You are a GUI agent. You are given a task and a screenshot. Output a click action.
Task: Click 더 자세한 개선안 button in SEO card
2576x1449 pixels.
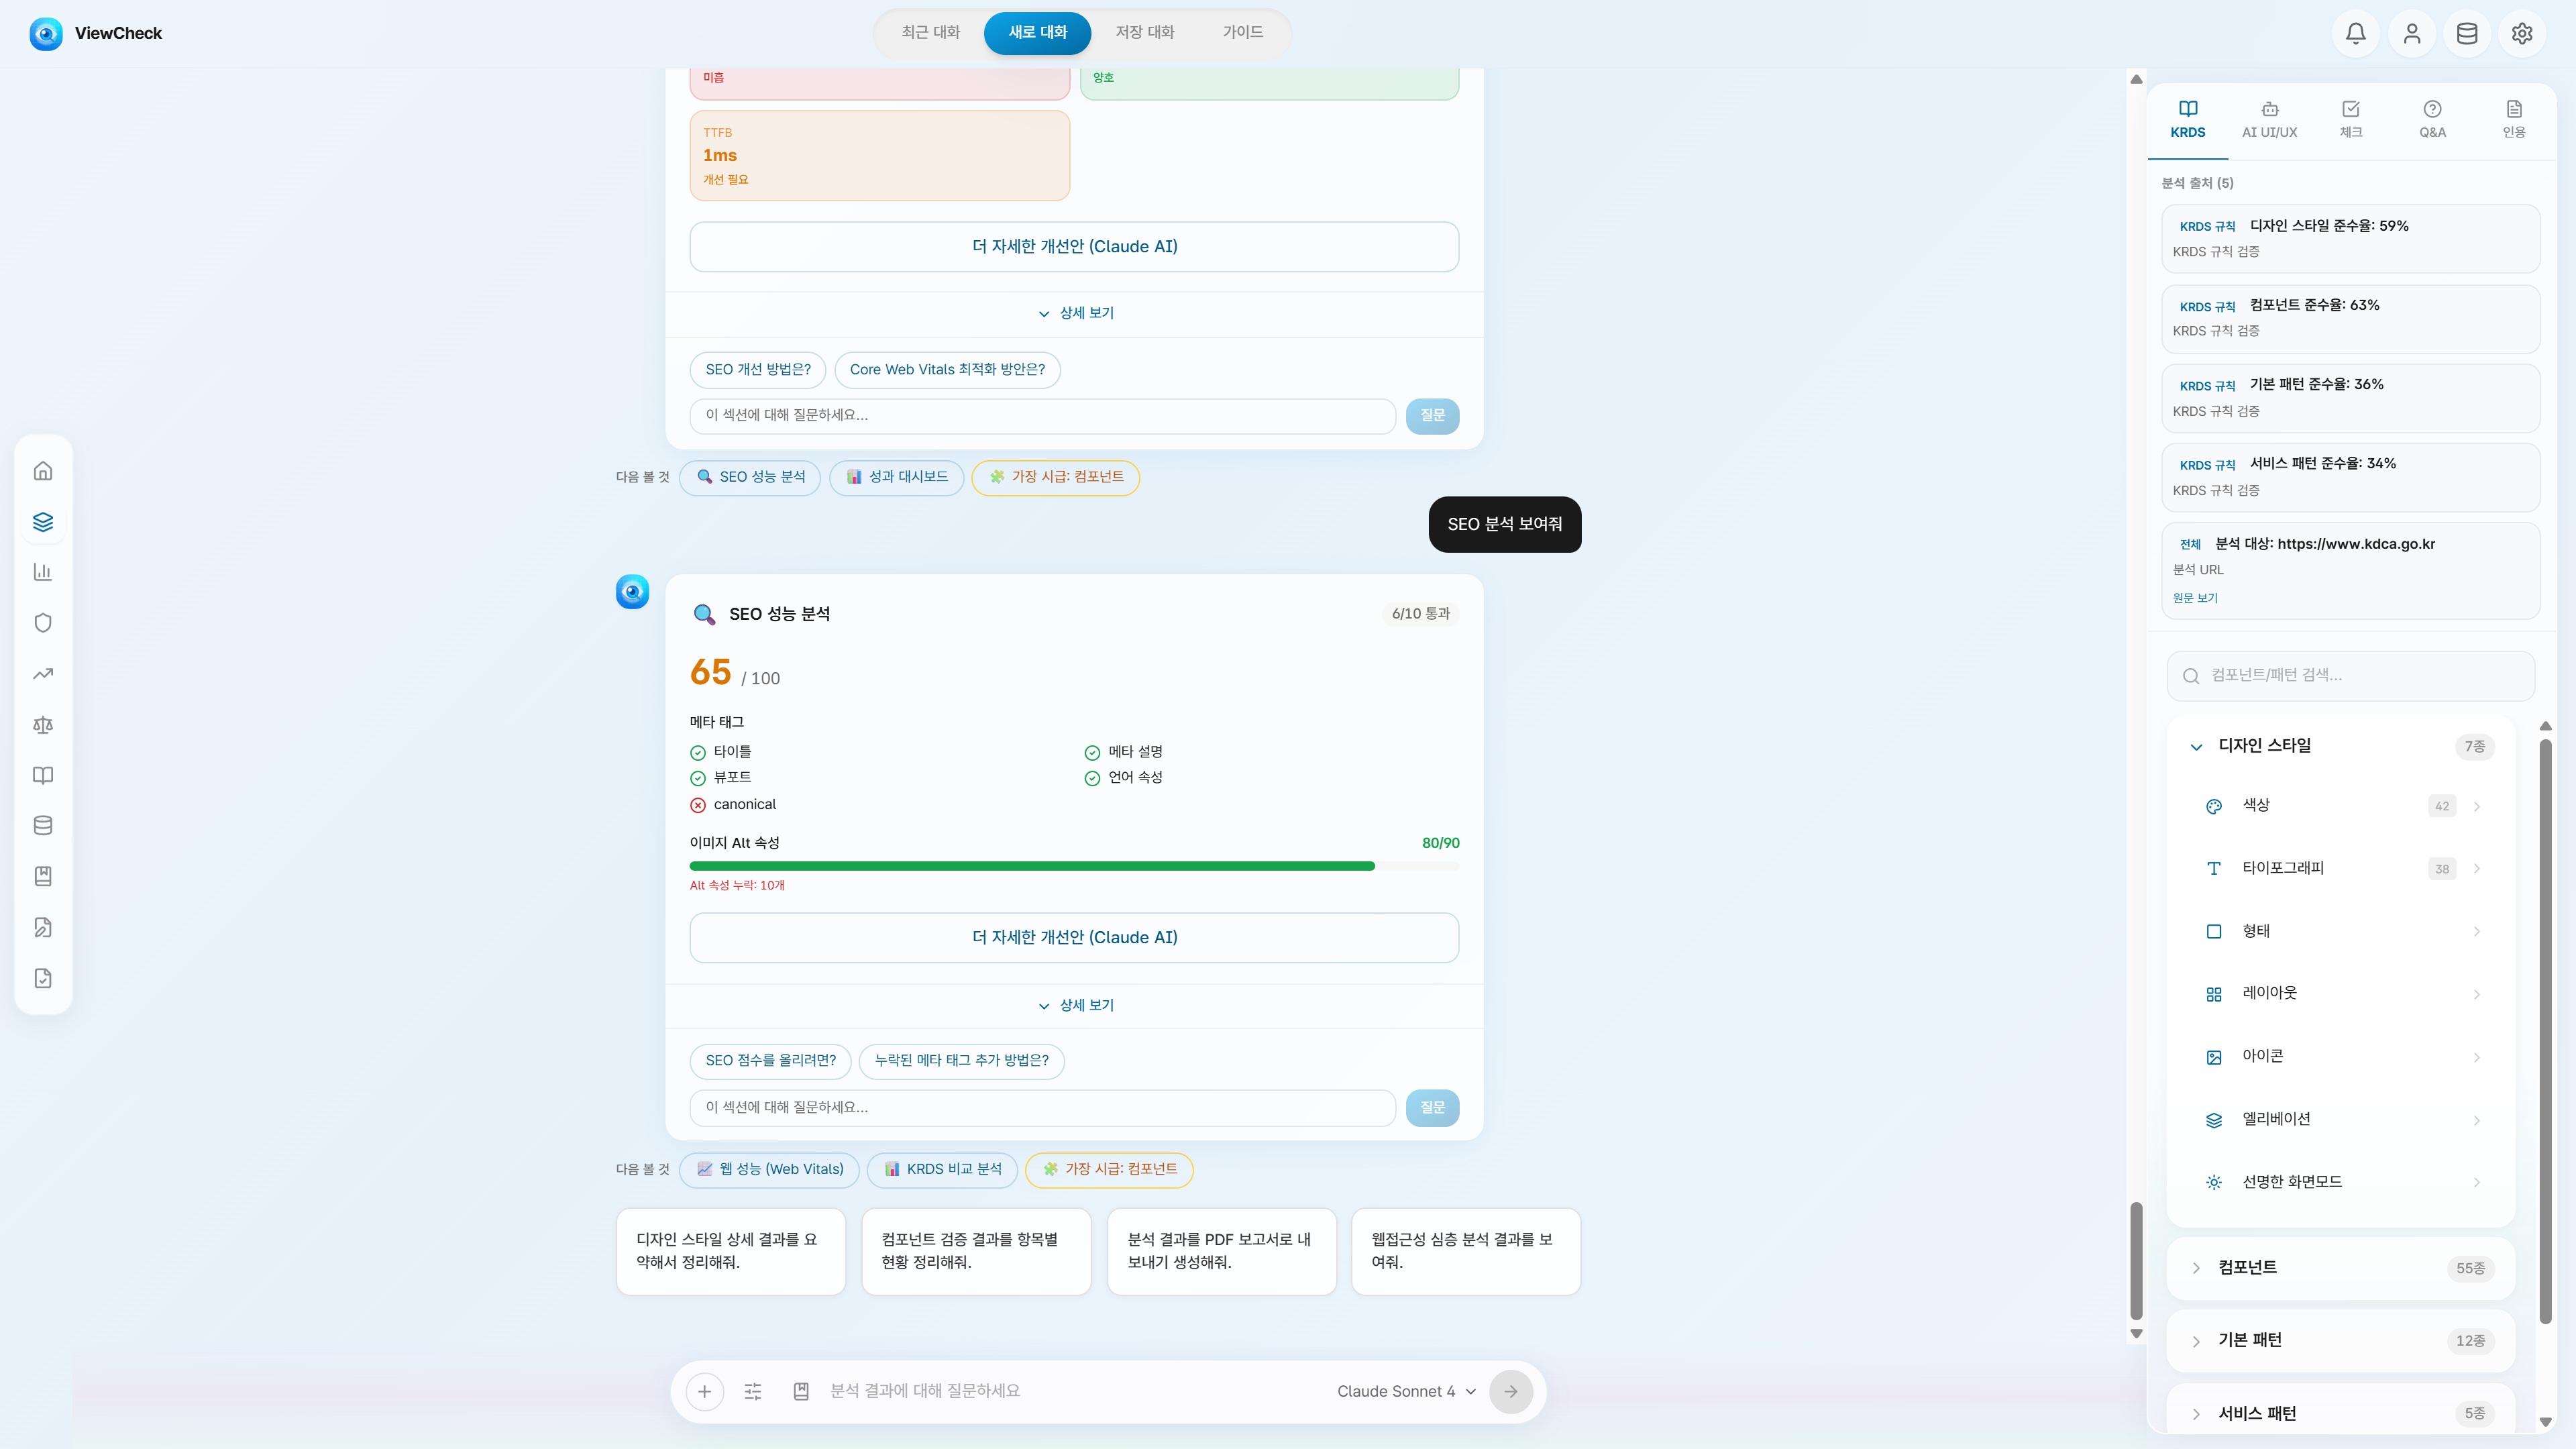click(1074, 937)
